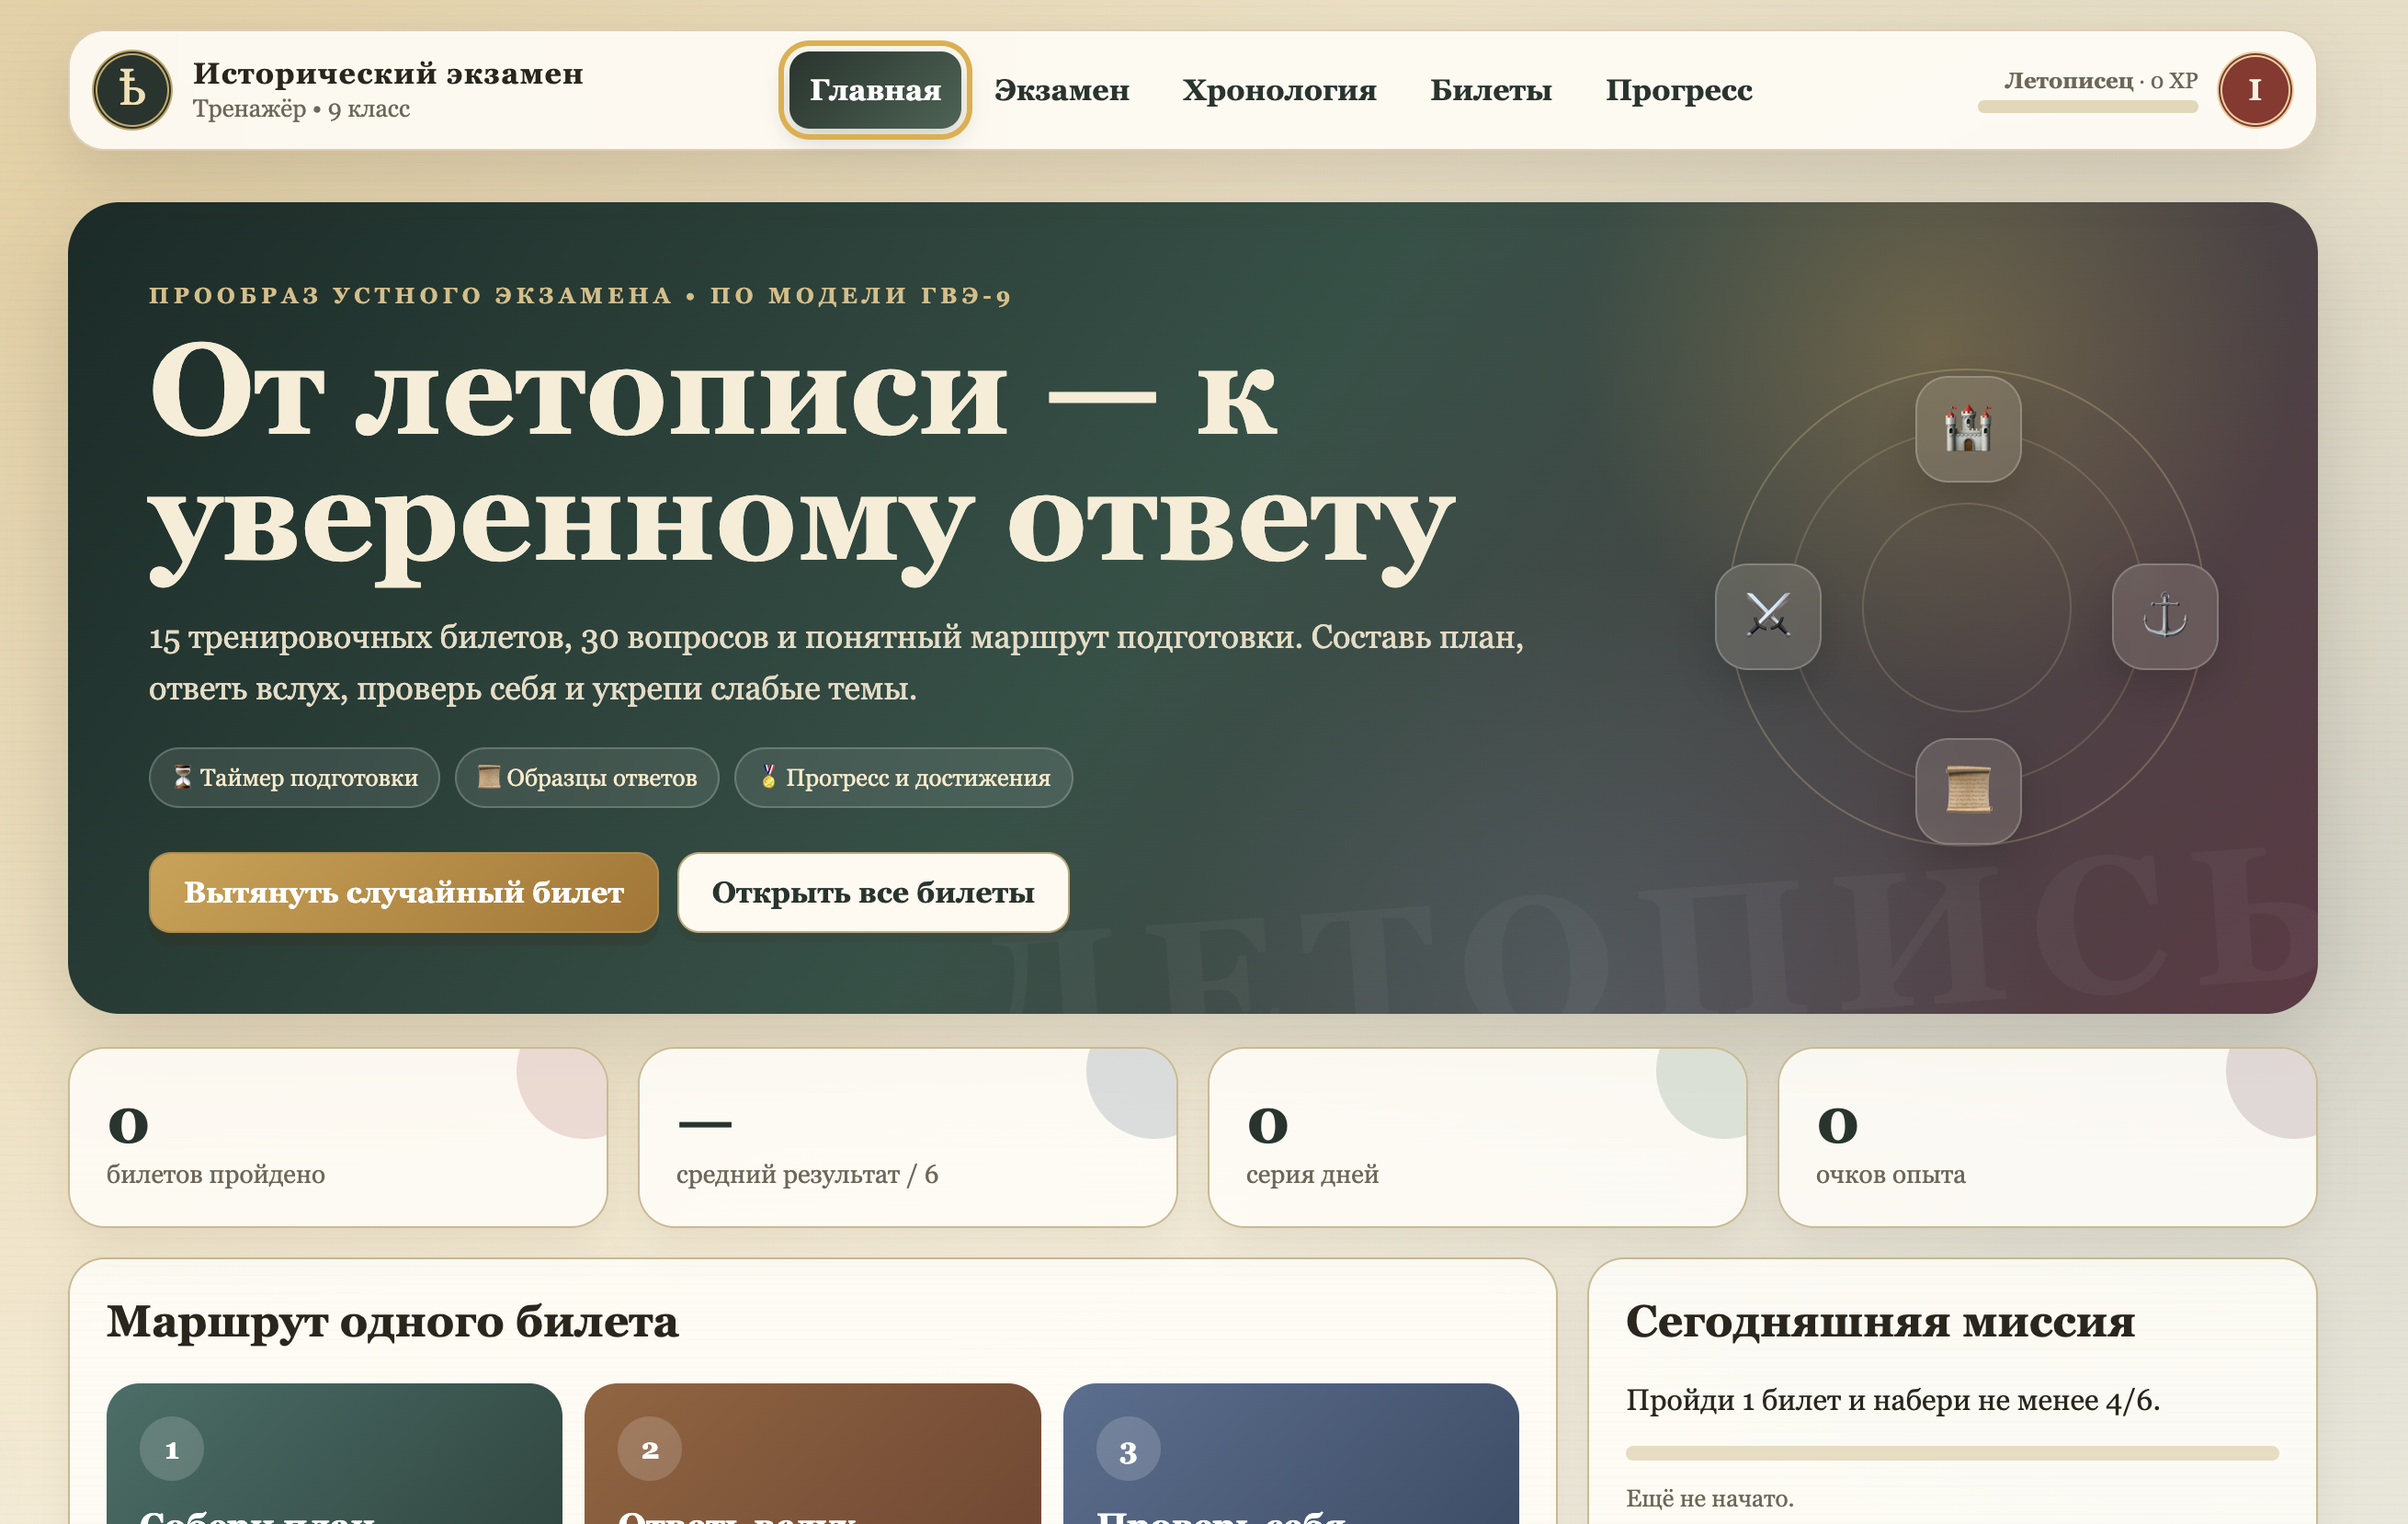
Task: Click the Маршрут одного билета heading
Action: tap(392, 1321)
